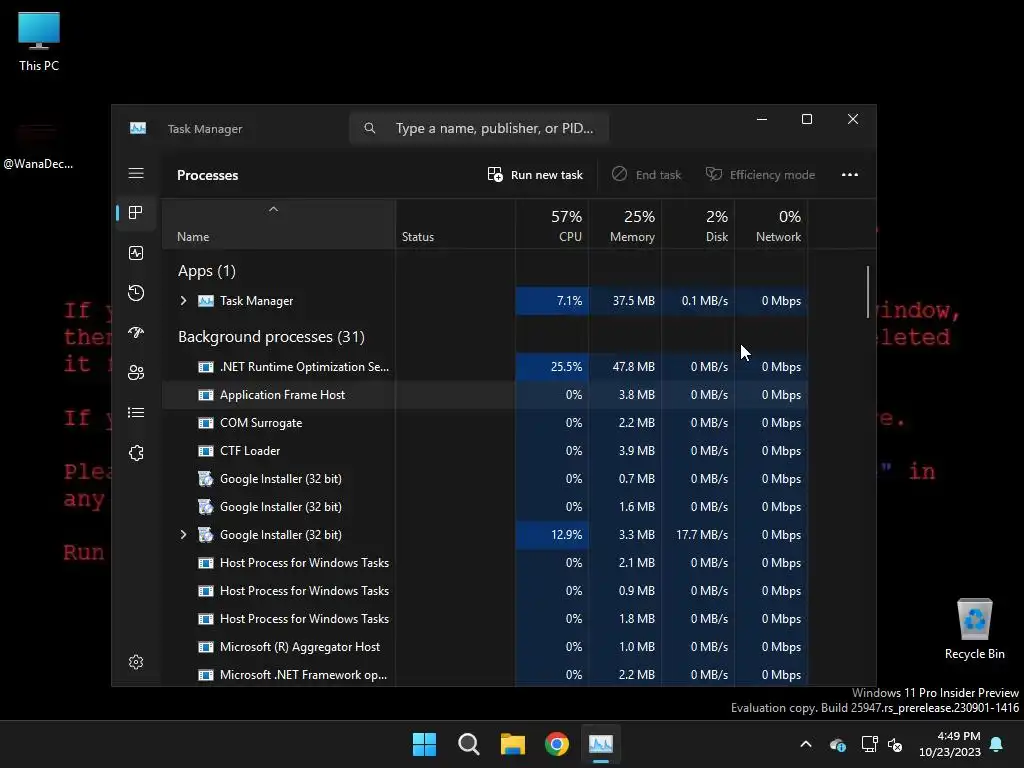Select the @WanaDec... desktop icon
Image resolution: width=1024 pixels, height=768 pixels.
coord(38,147)
